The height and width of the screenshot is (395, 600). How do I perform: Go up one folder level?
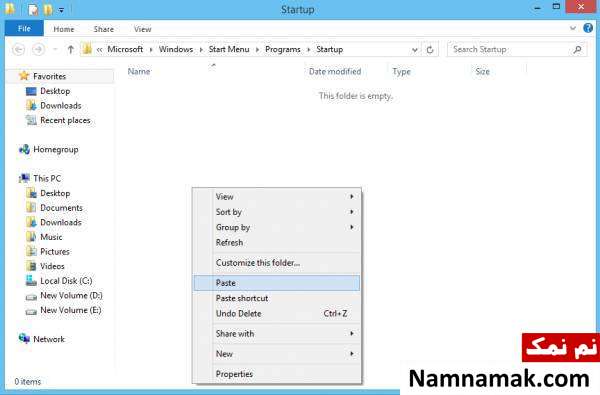(x=70, y=49)
